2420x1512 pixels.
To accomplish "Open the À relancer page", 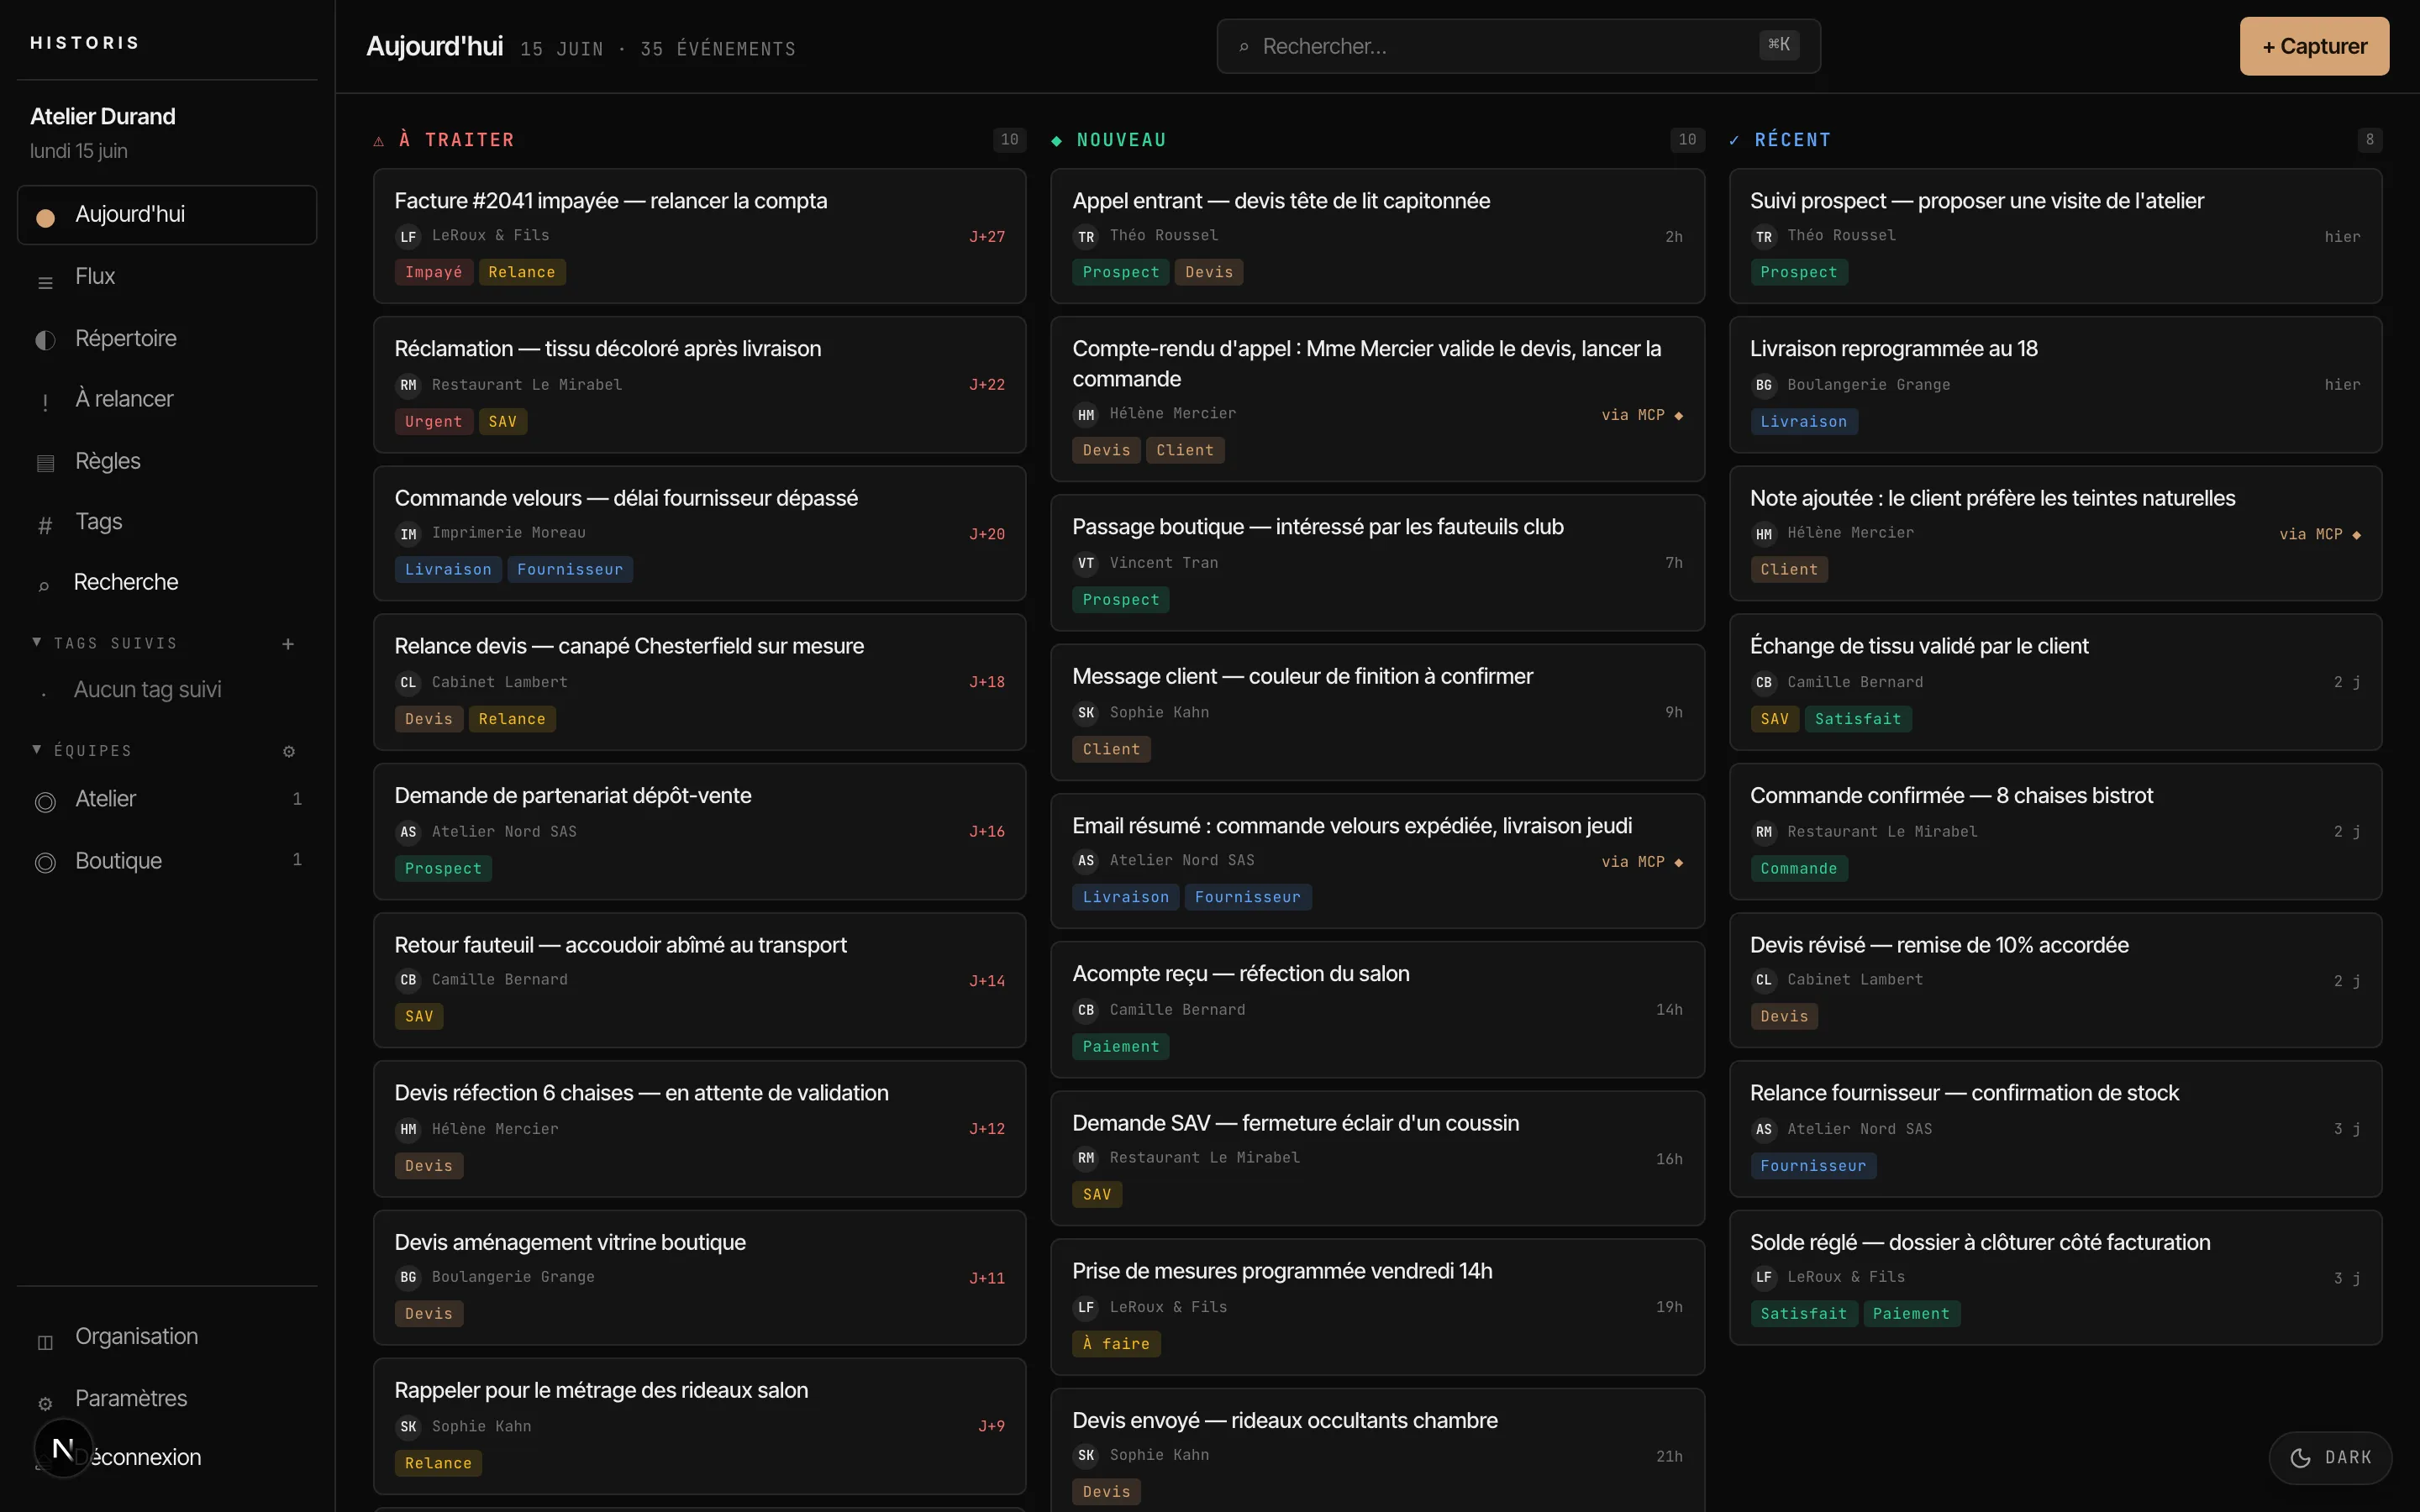I will [167, 400].
